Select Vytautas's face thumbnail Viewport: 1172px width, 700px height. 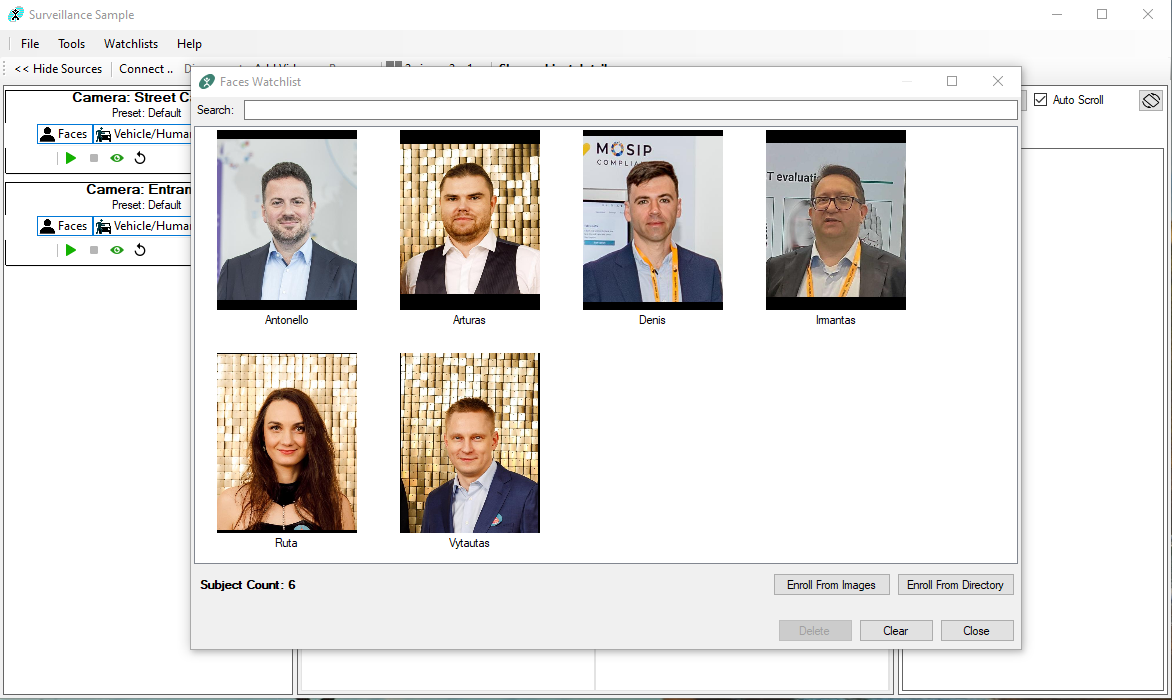coord(469,443)
